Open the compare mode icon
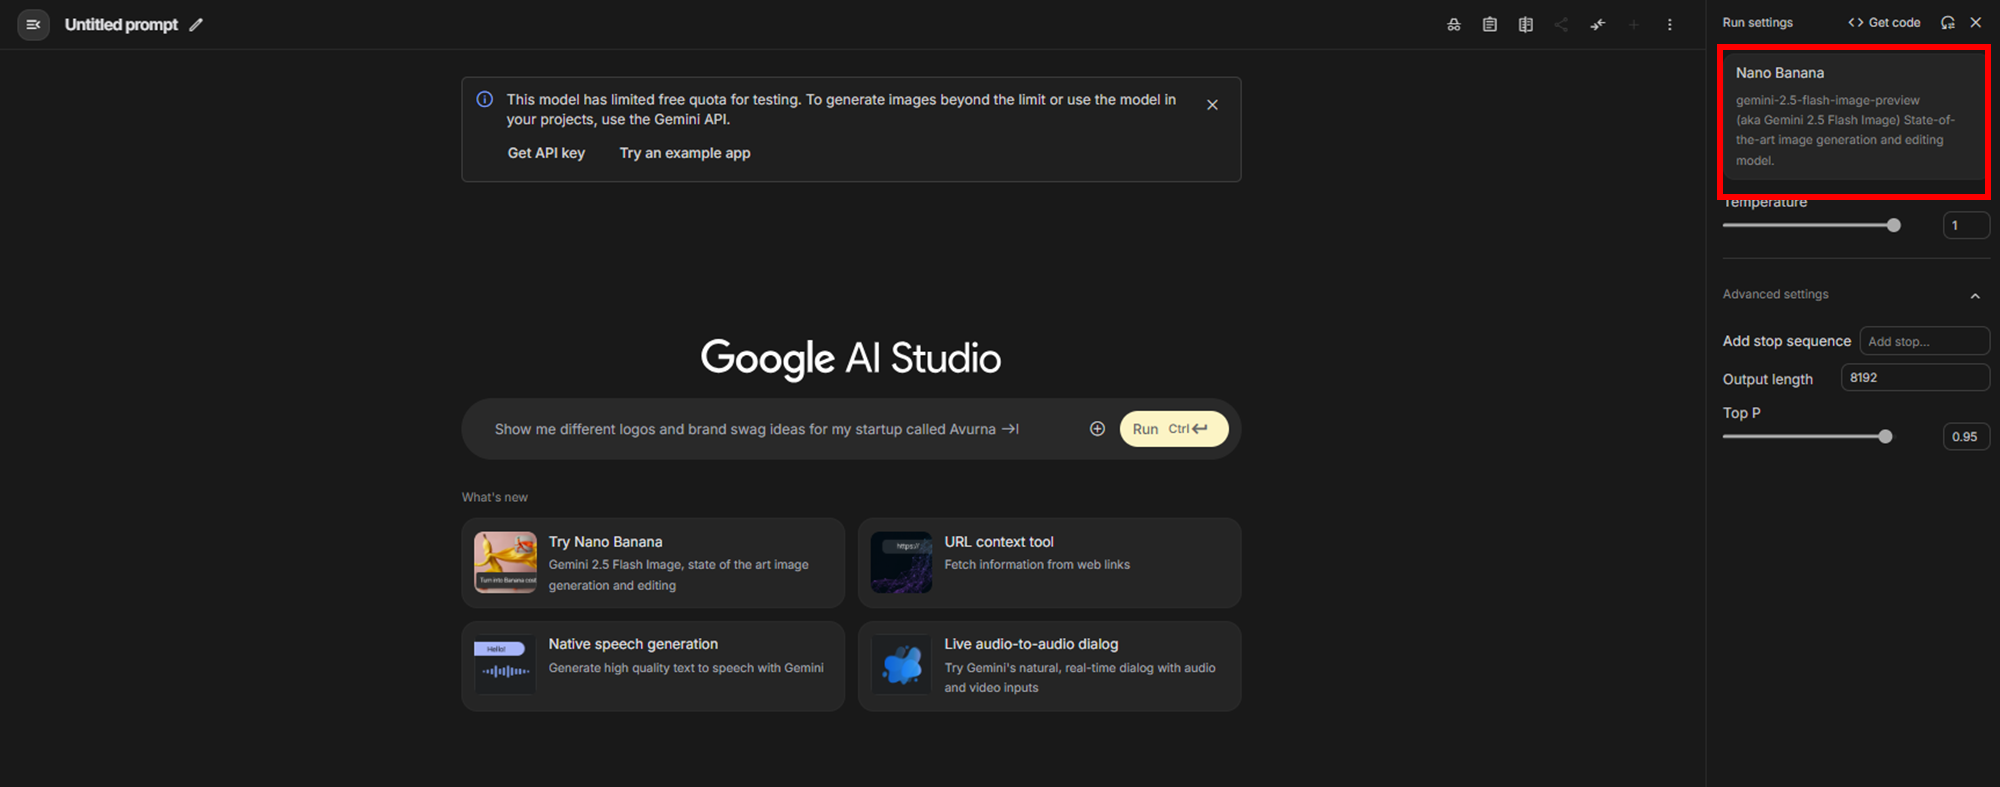The height and width of the screenshot is (787, 2000). 1526,24
